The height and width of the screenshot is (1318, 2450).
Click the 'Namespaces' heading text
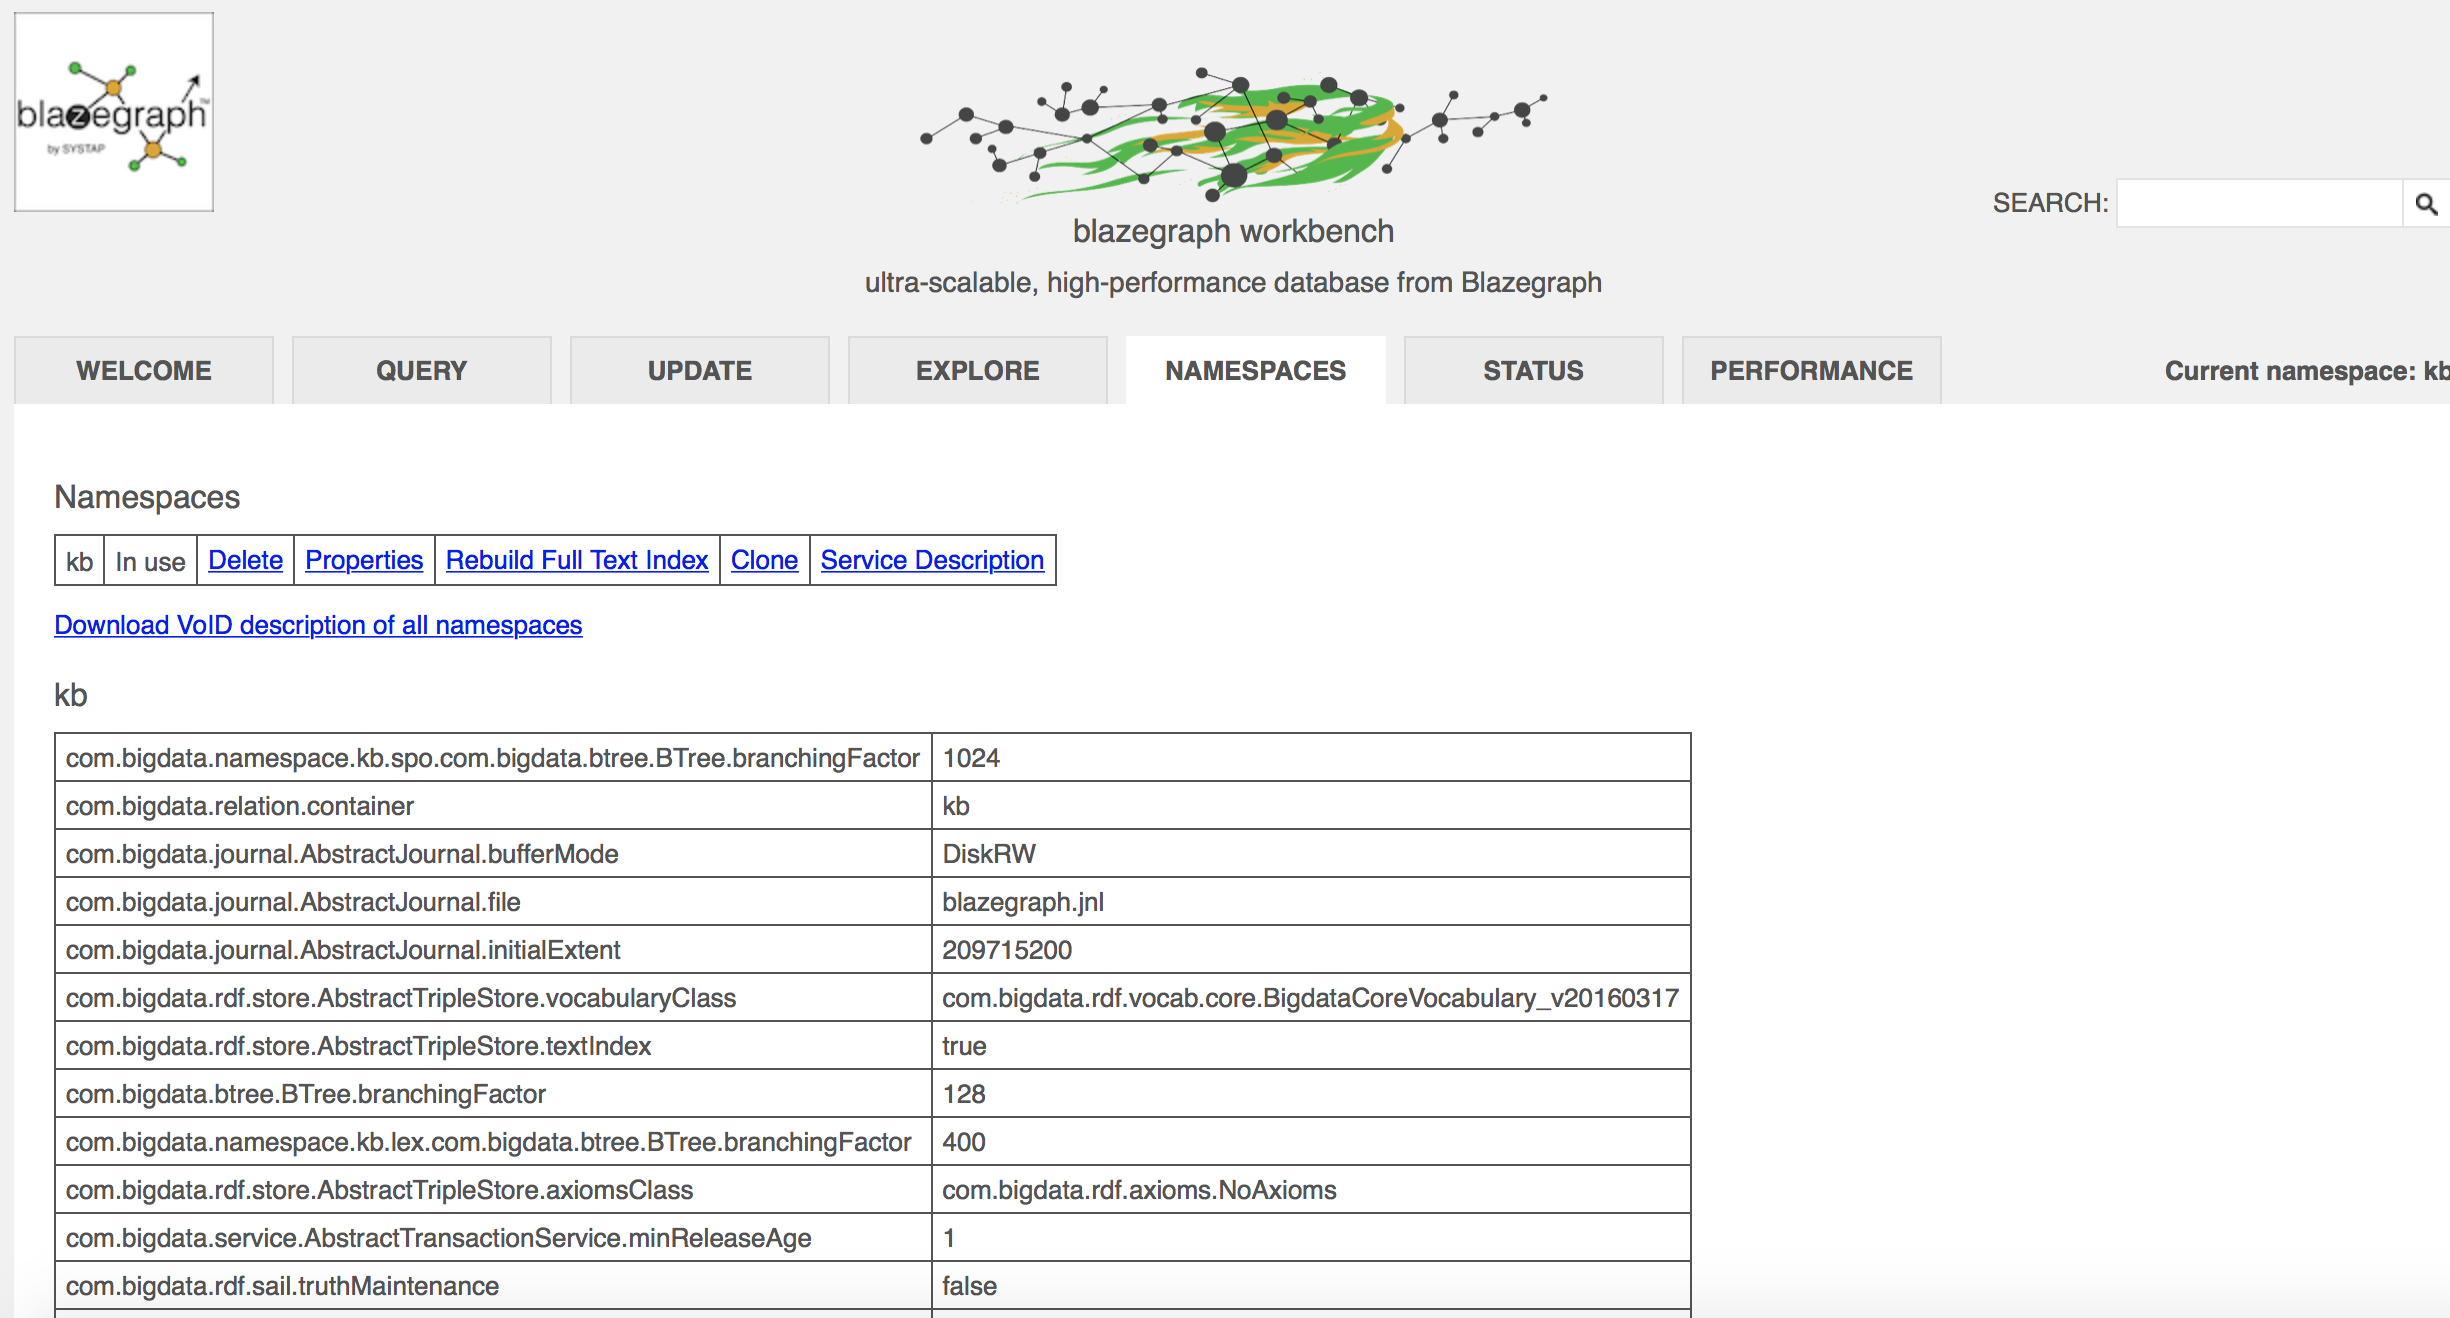tap(147, 497)
